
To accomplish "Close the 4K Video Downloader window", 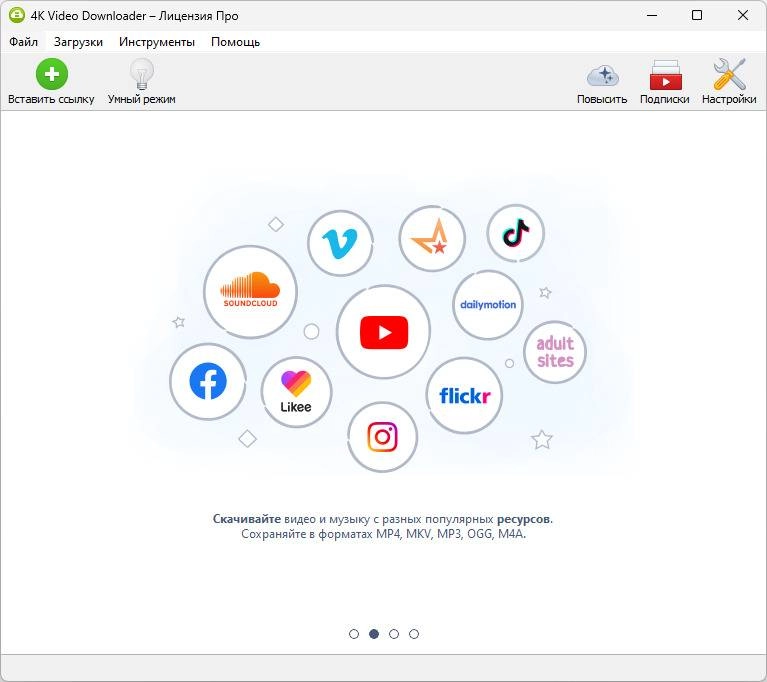I will (743, 15).
